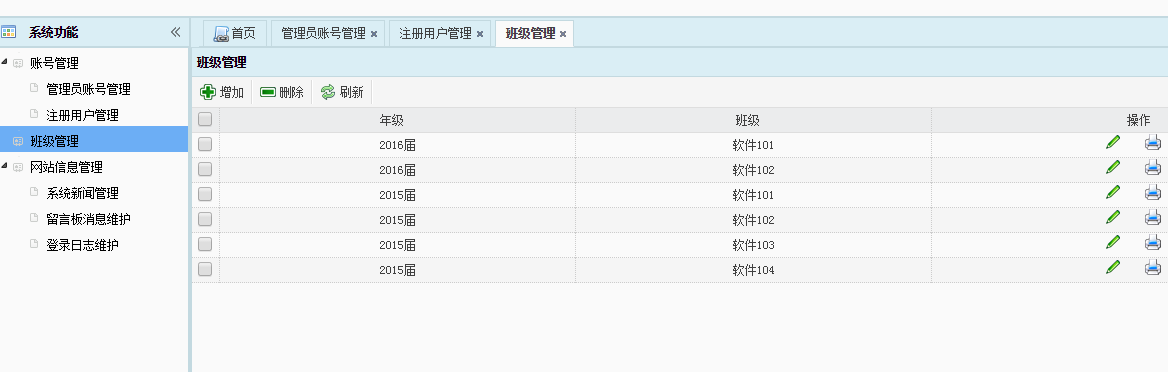Click the 系统功能 panel grid icon
Viewport: 1168px width, 372px height.
click(8, 32)
